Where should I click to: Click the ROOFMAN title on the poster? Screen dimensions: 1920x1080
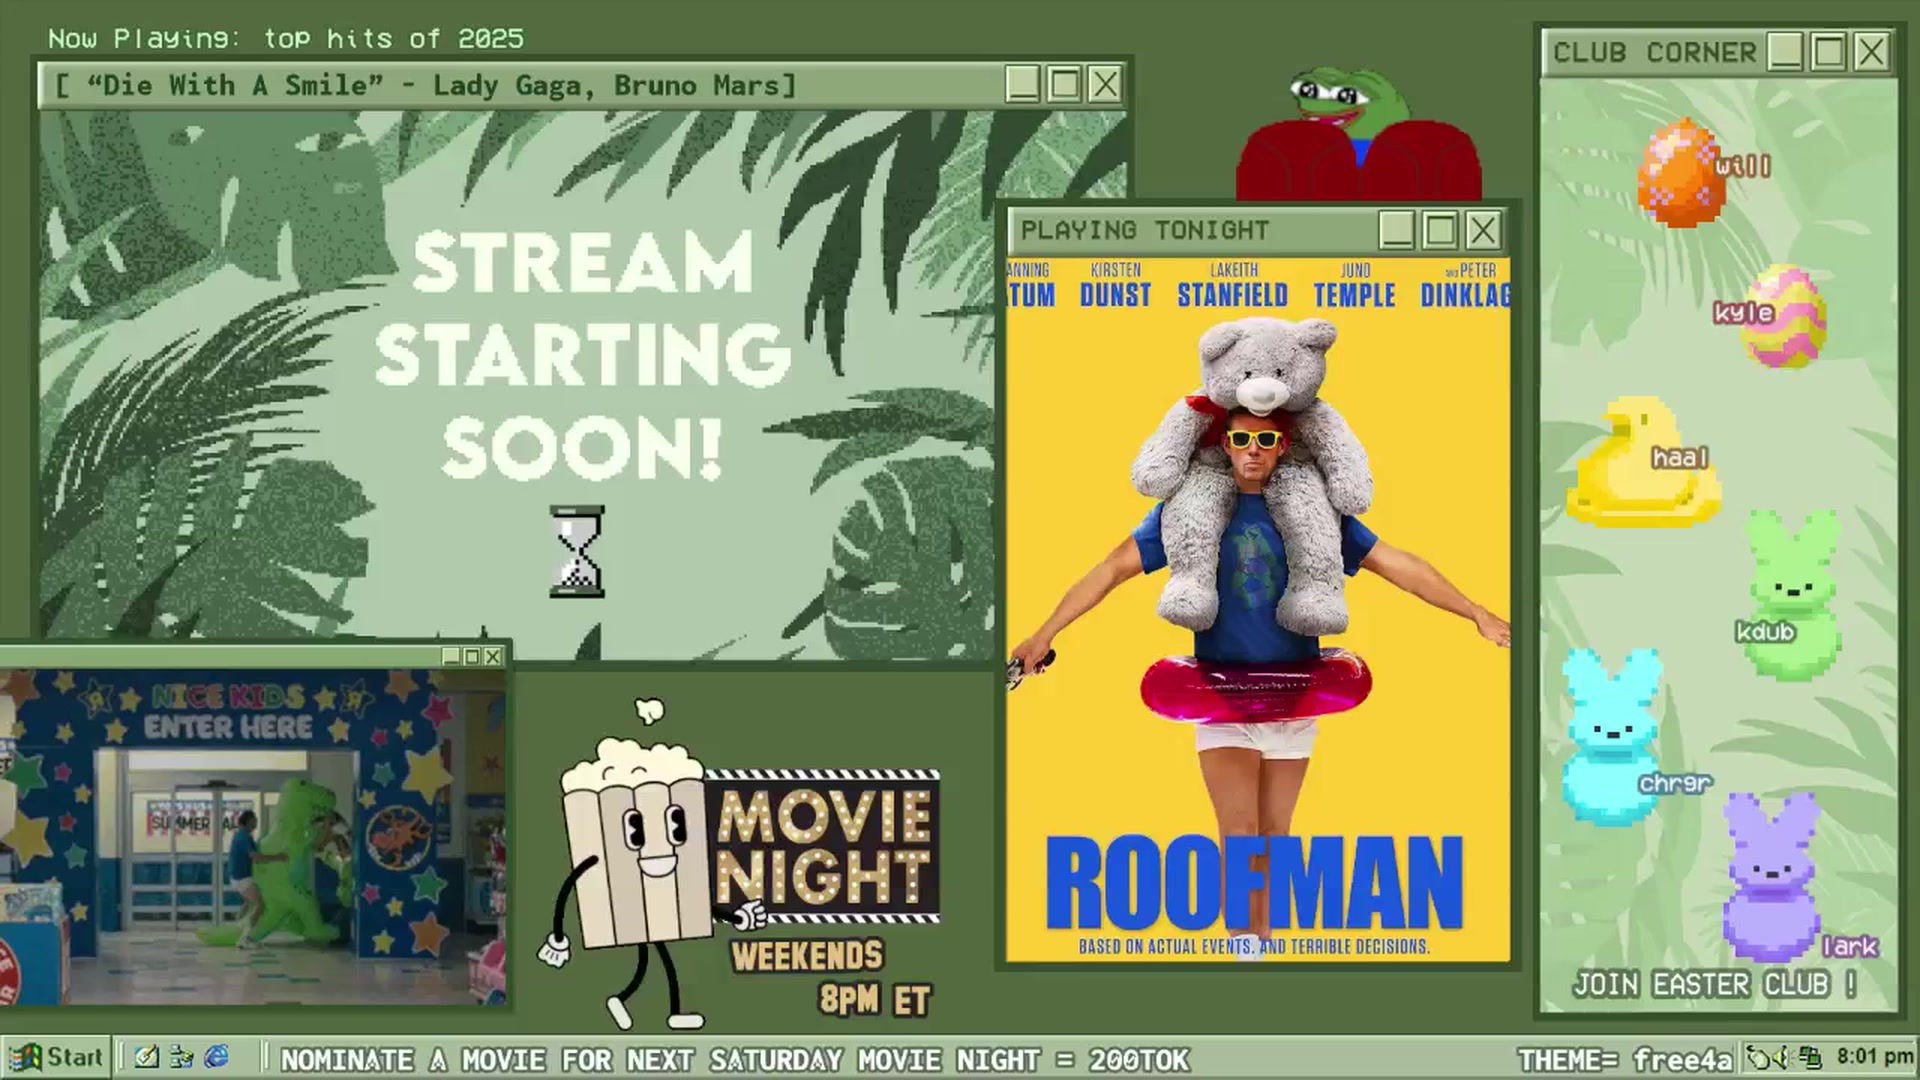click(1255, 884)
